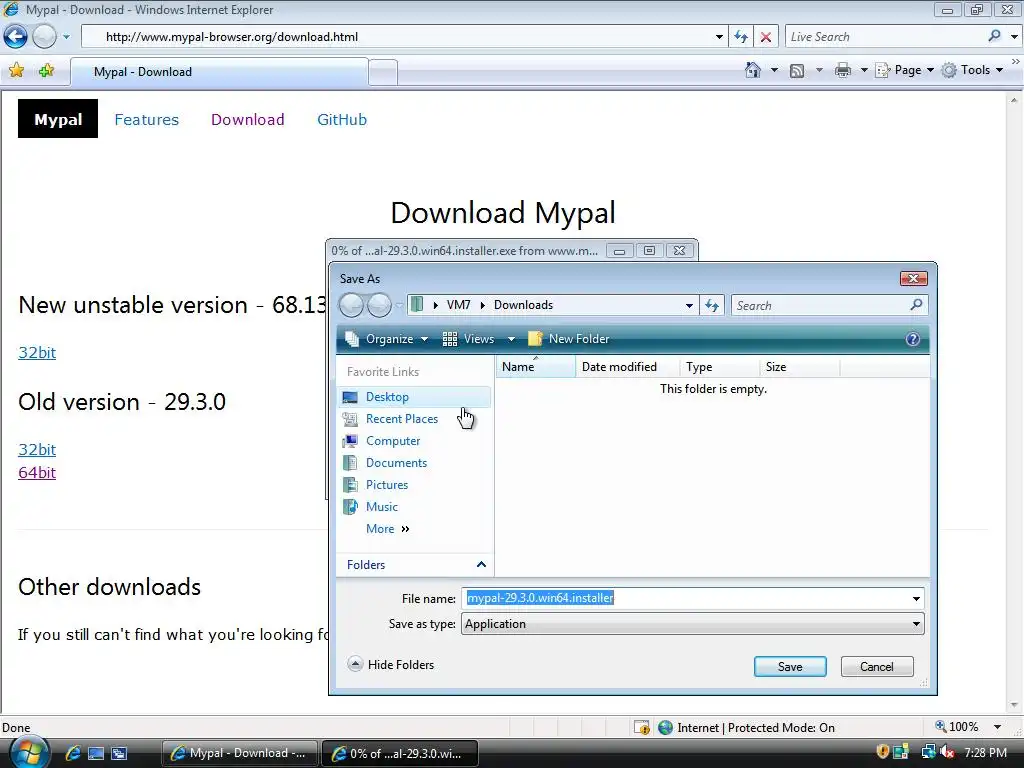Expand More favorite links
Viewport: 1024px width, 768px height.
tap(387, 529)
